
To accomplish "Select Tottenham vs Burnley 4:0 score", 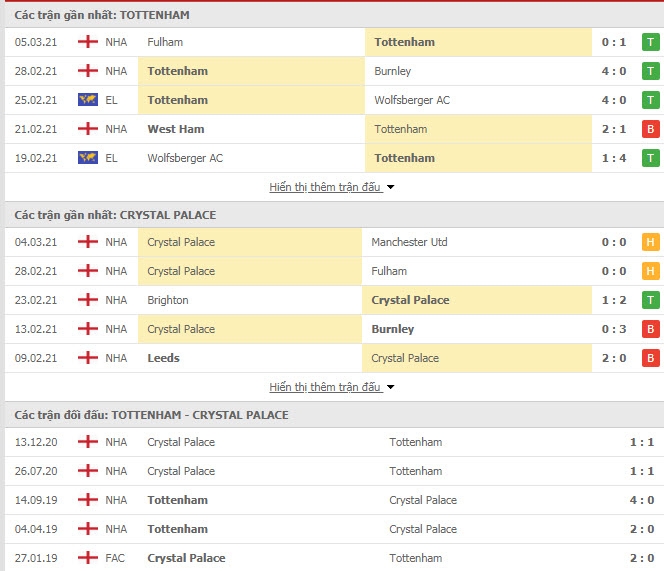I will click(x=614, y=71).
